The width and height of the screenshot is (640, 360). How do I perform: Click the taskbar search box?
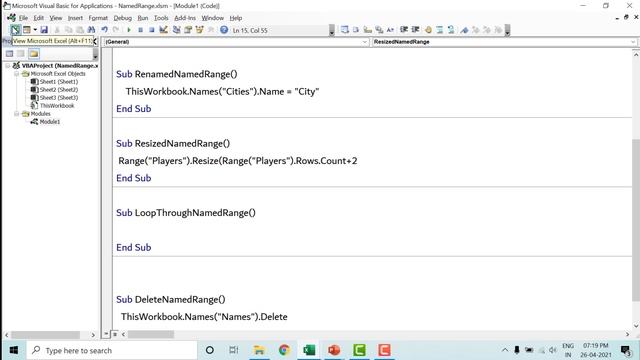click(112, 350)
